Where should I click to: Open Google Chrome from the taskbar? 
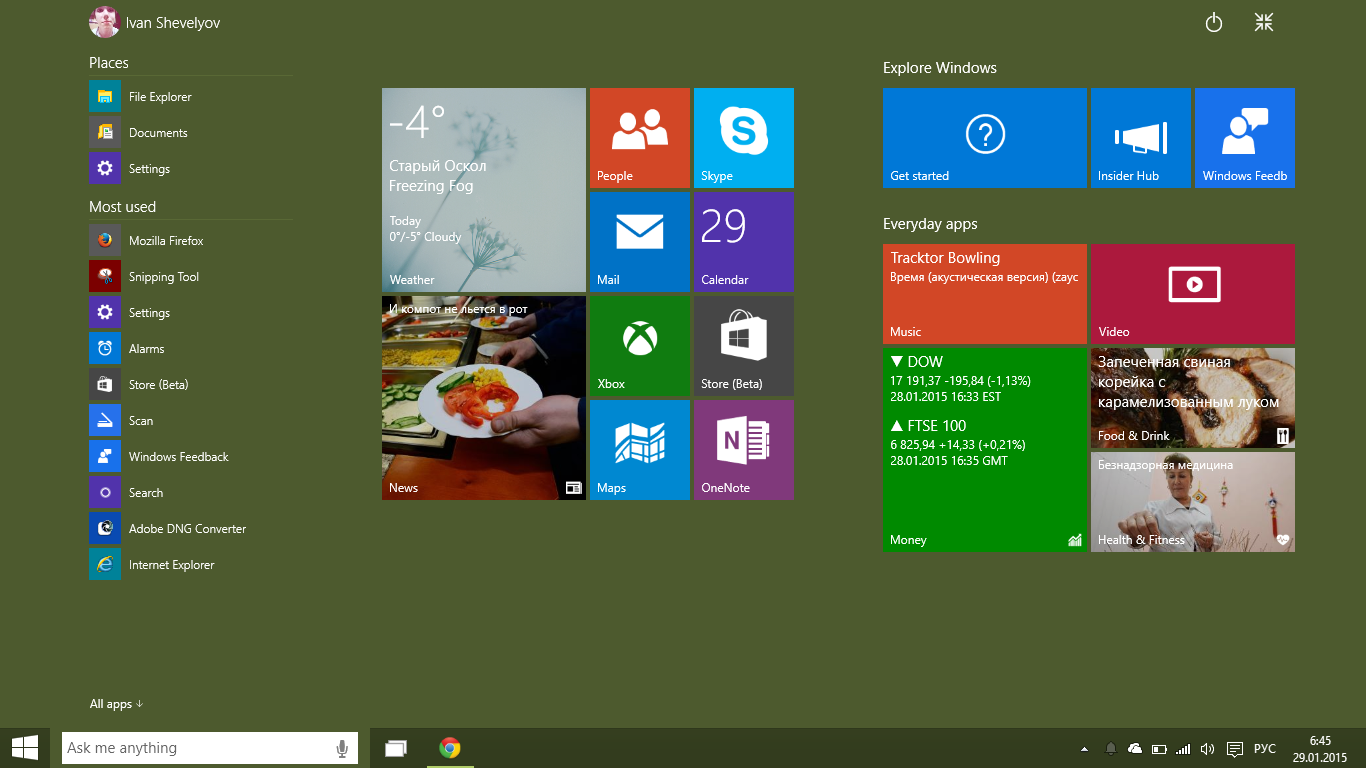tap(450, 748)
